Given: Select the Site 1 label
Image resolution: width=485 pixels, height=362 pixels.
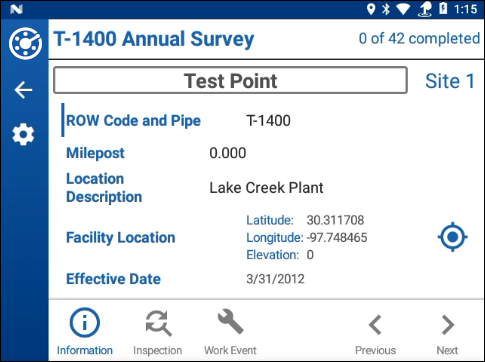Looking at the screenshot, I should coord(450,81).
